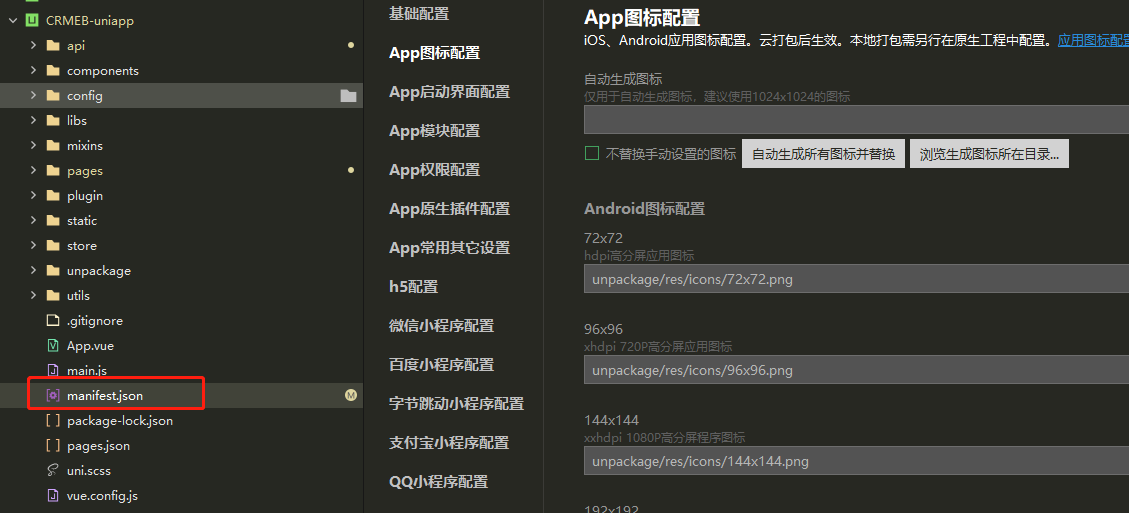Click the package-lock.json bracket icon

pyautogui.click(x=53, y=421)
